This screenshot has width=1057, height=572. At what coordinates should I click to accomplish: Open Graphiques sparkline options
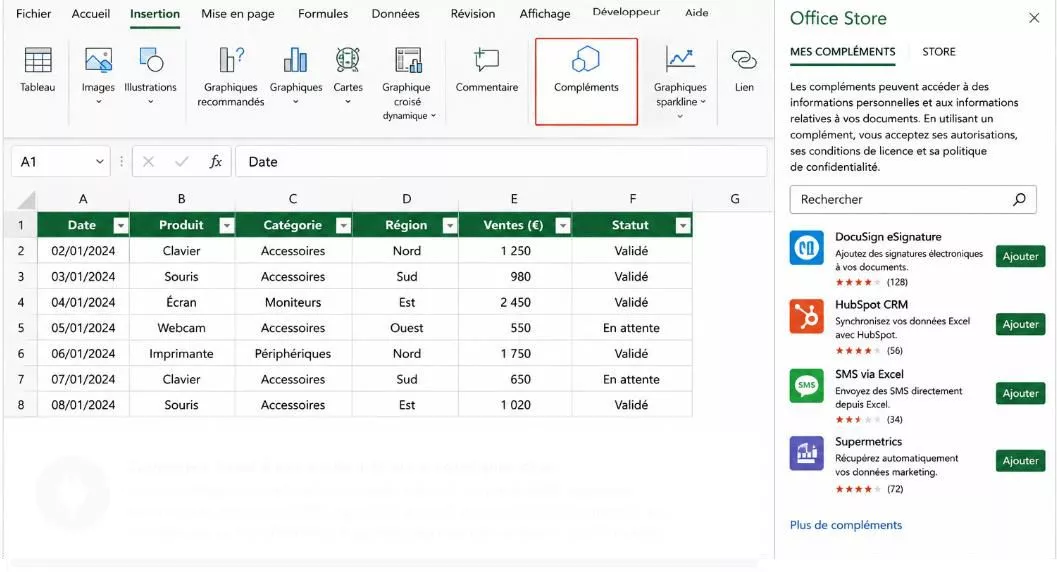[680, 82]
